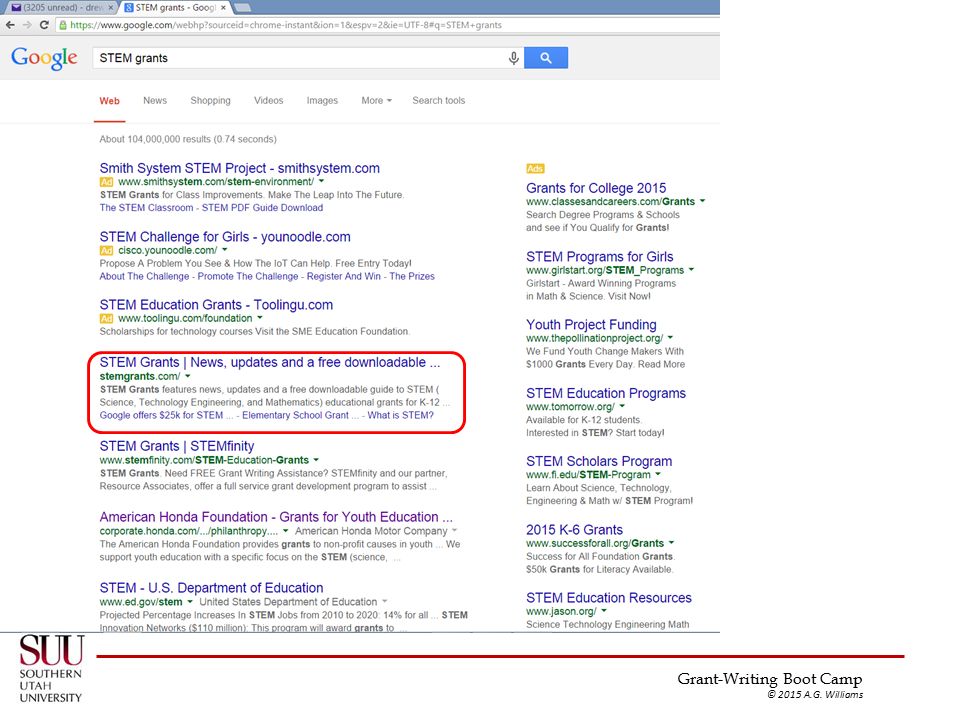Open Grants for College 2015 ad
The image size is (960, 720).
coord(596,189)
